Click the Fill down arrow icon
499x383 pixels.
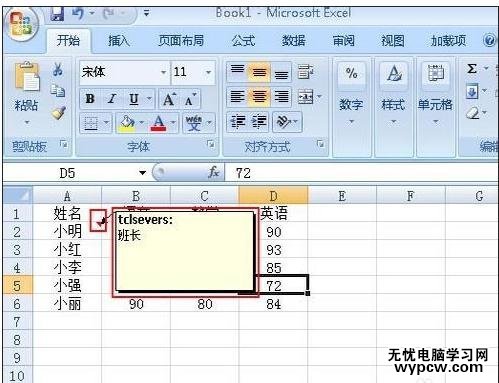[x=472, y=91]
